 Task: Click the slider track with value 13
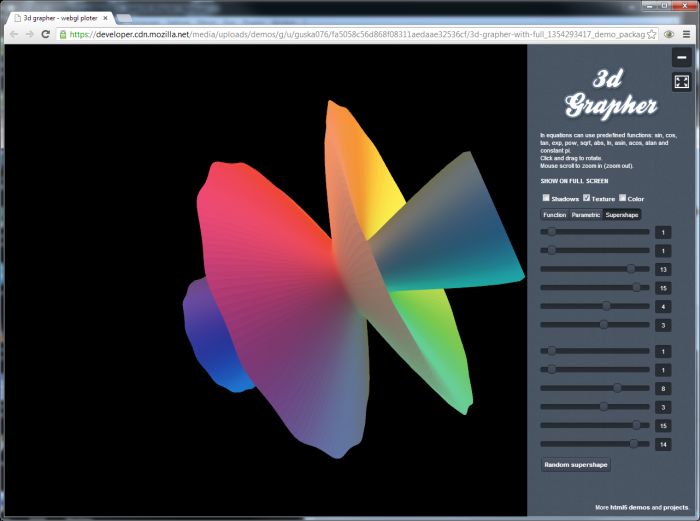point(595,269)
